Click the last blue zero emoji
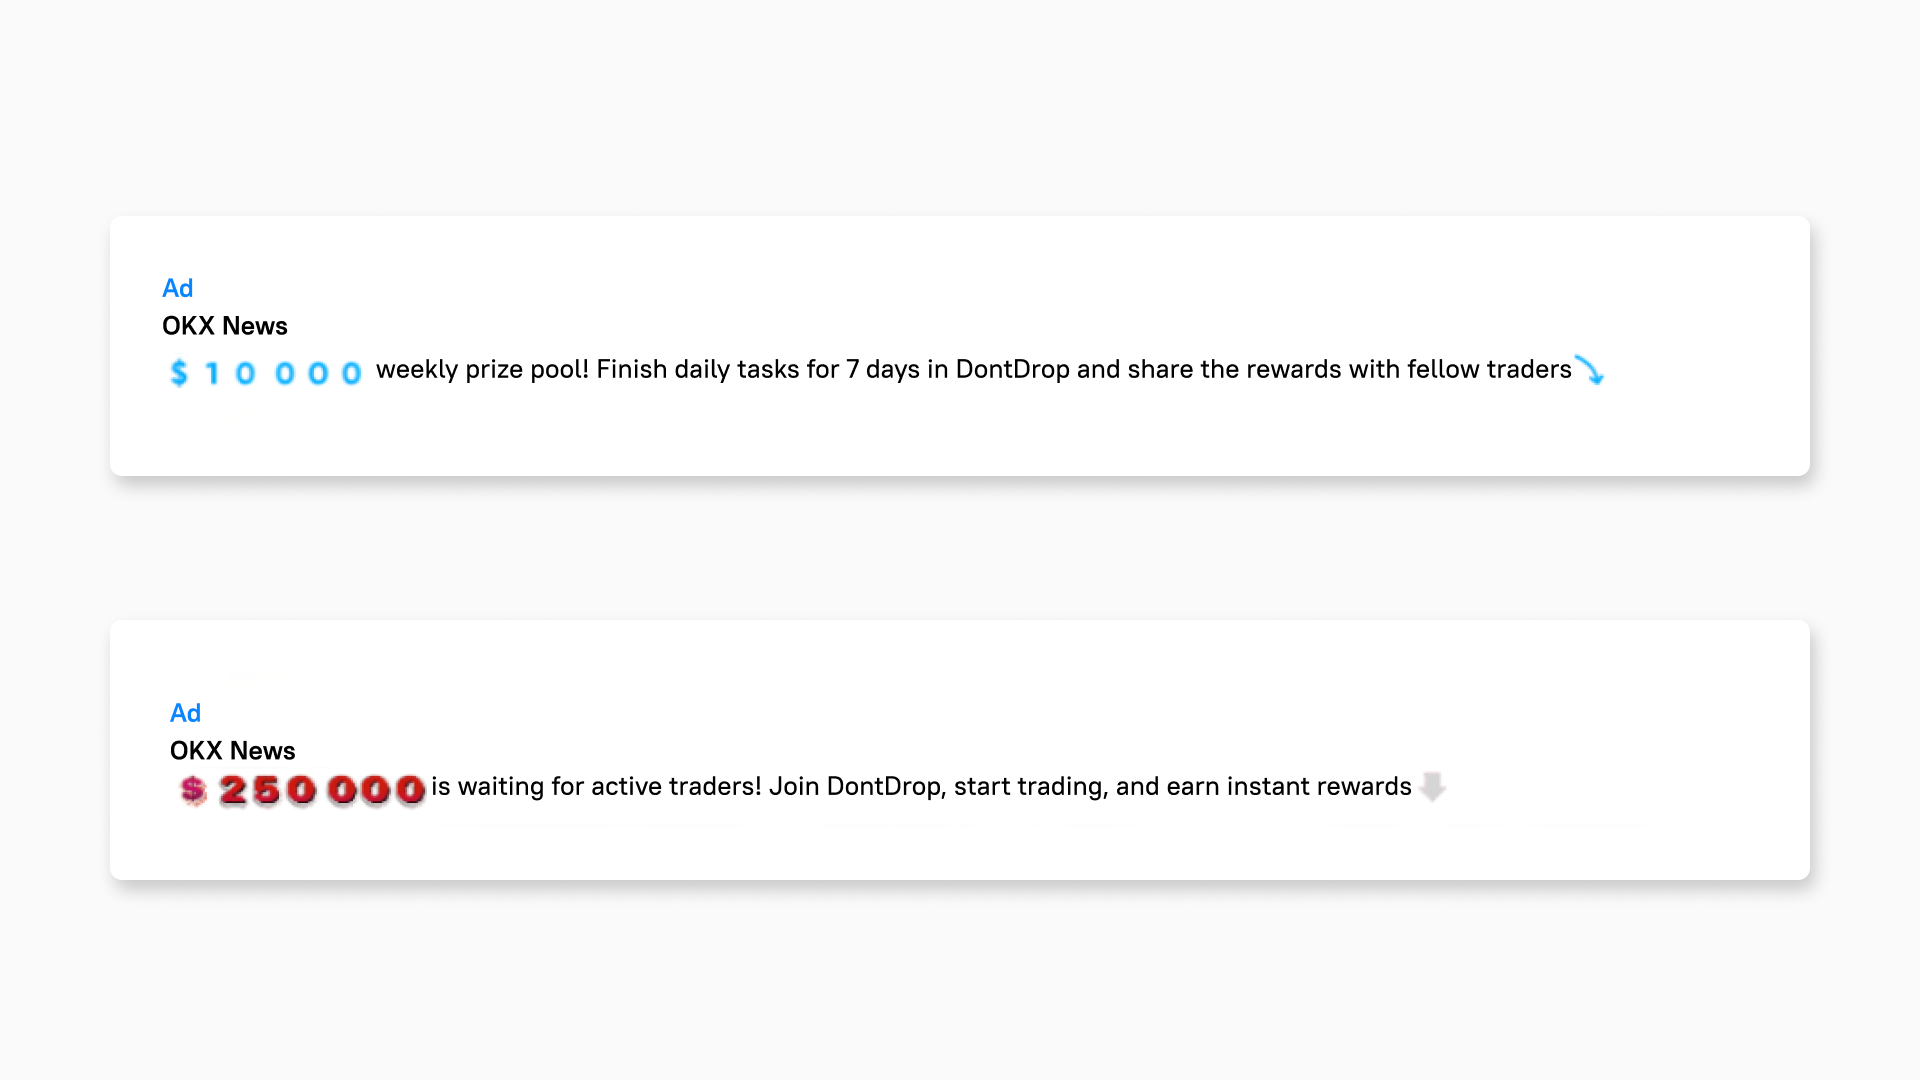The image size is (1920, 1080). tap(351, 374)
